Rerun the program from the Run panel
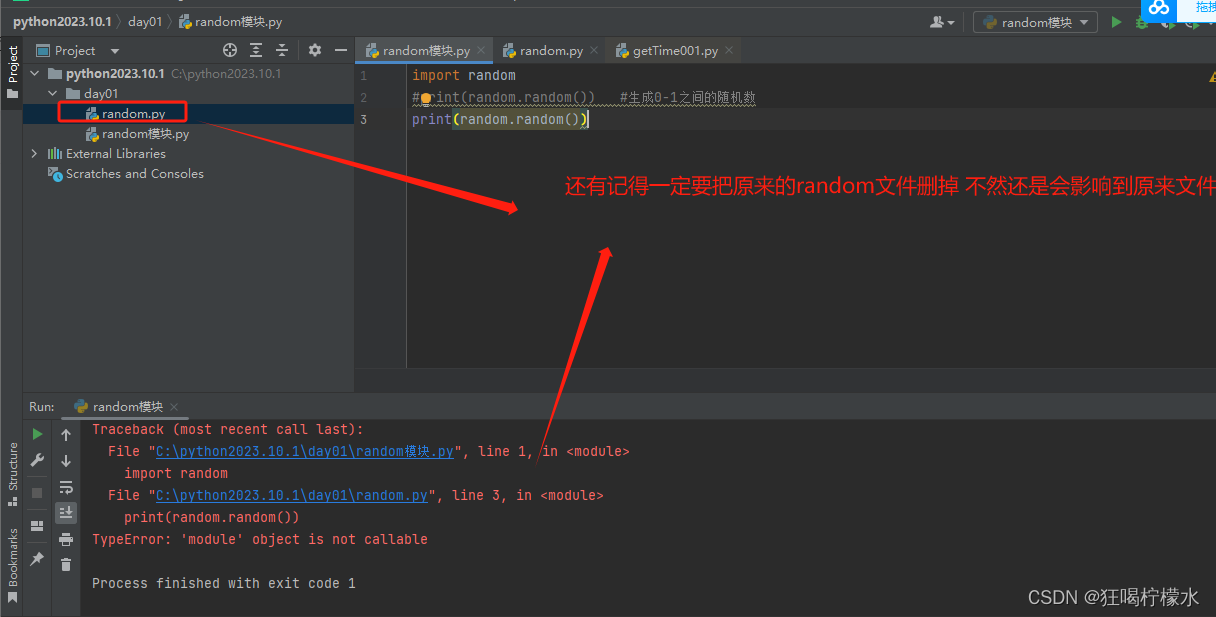The image size is (1216, 617). tap(37, 433)
